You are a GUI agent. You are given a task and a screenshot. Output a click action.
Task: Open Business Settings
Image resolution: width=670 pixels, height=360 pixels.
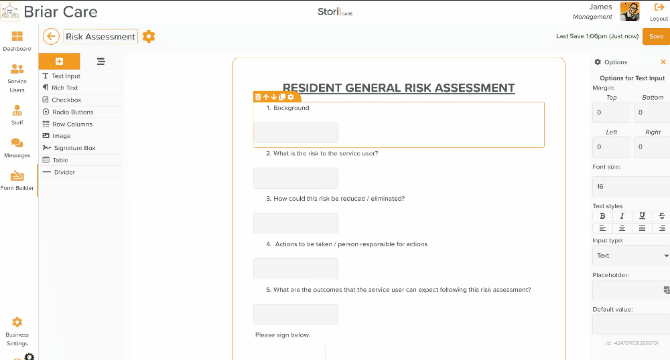(17, 331)
